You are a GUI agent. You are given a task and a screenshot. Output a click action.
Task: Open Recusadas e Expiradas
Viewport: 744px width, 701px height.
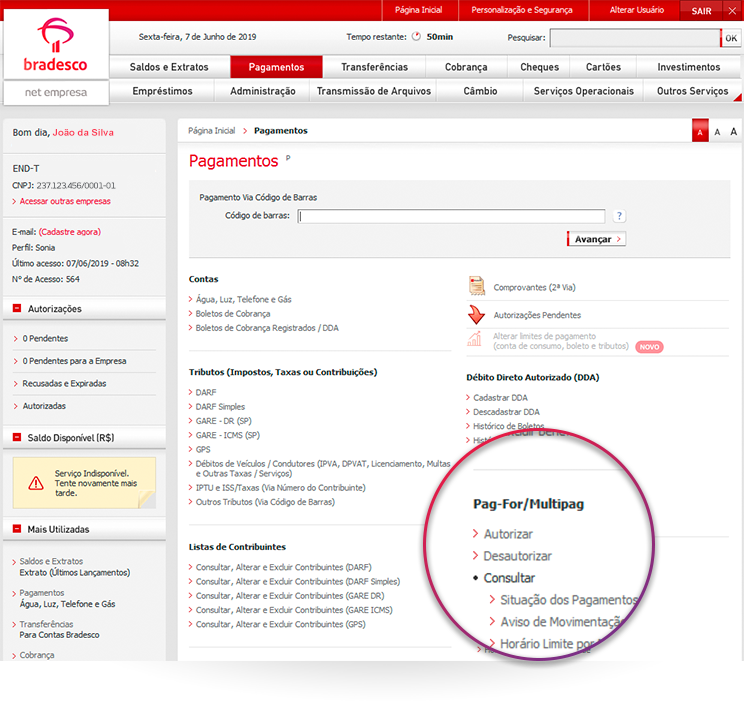pyautogui.click(x=64, y=383)
